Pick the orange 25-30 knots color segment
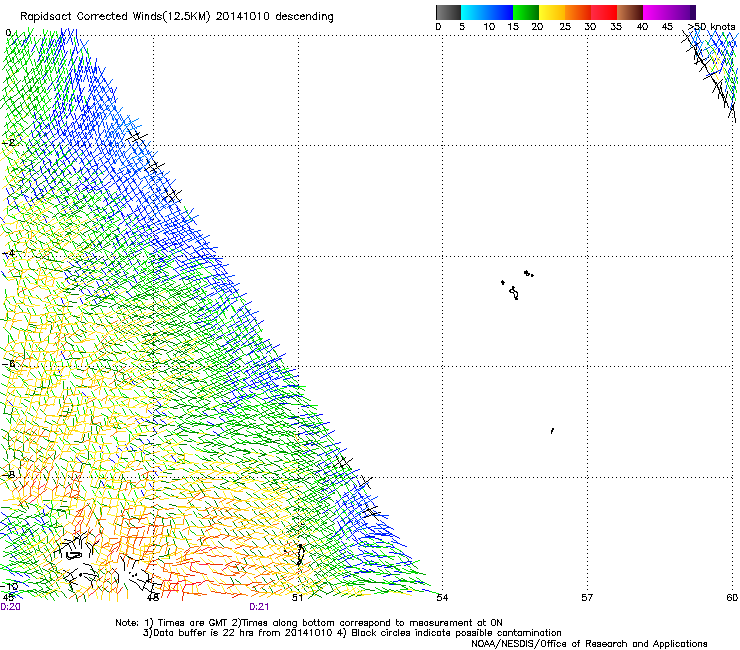 (x=578, y=12)
